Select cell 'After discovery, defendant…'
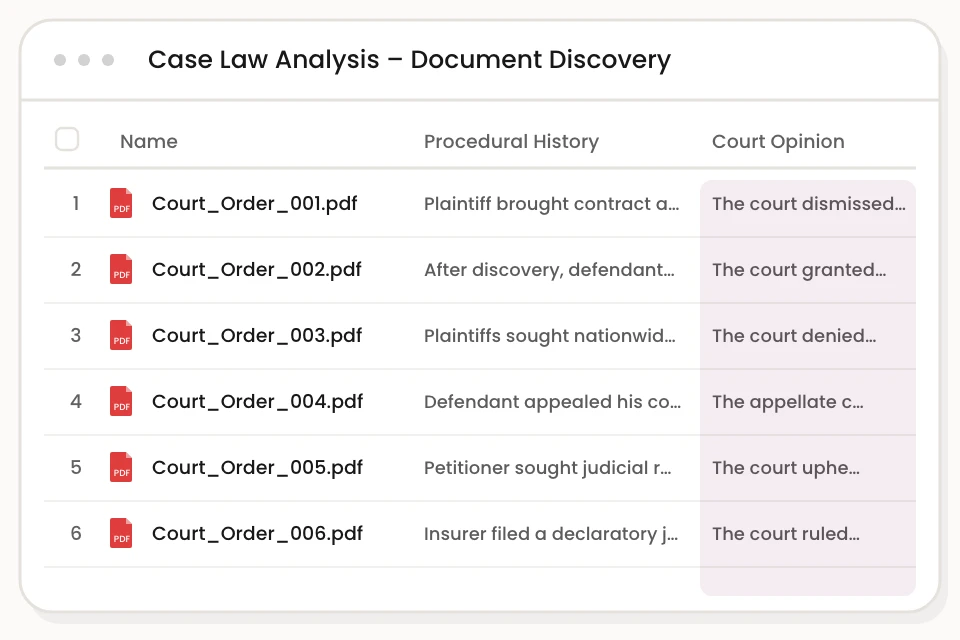The height and width of the screenshot is (640, 960). (549, 270)
